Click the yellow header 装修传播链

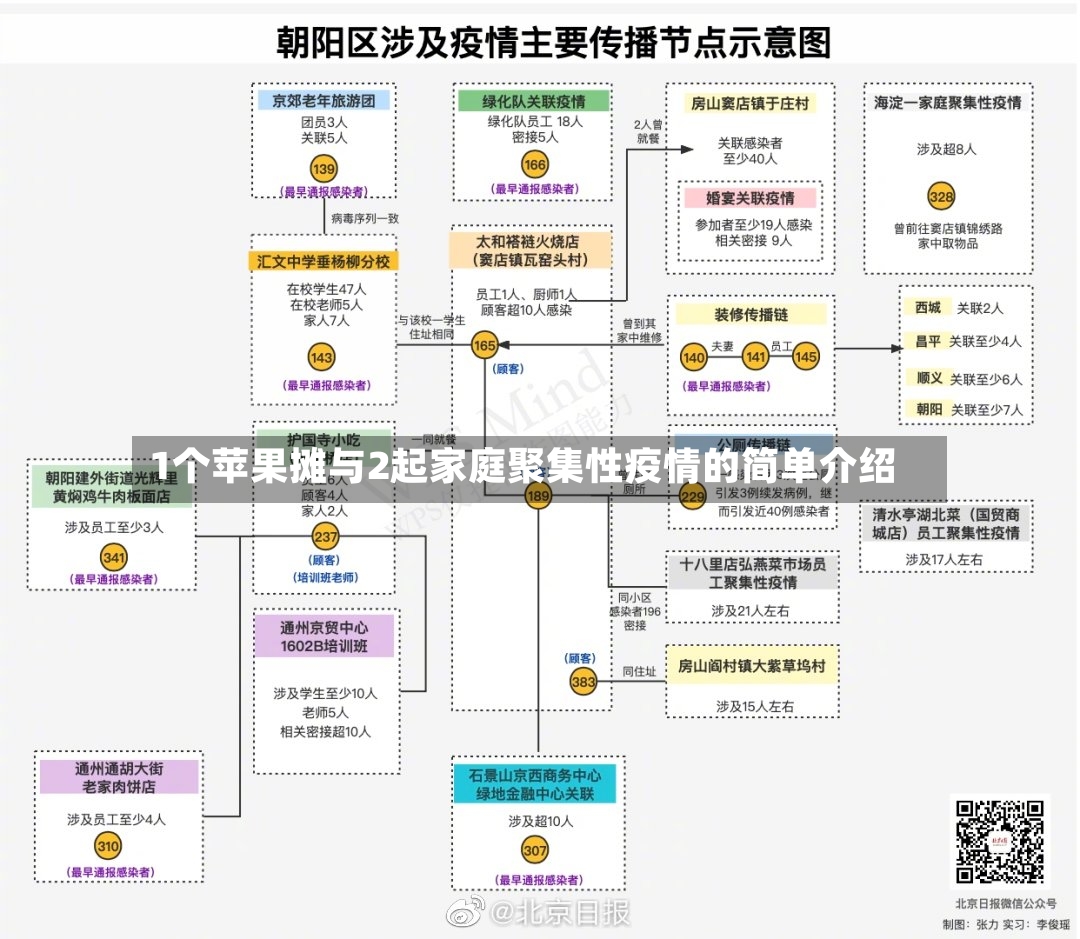[x=751, y=315]
